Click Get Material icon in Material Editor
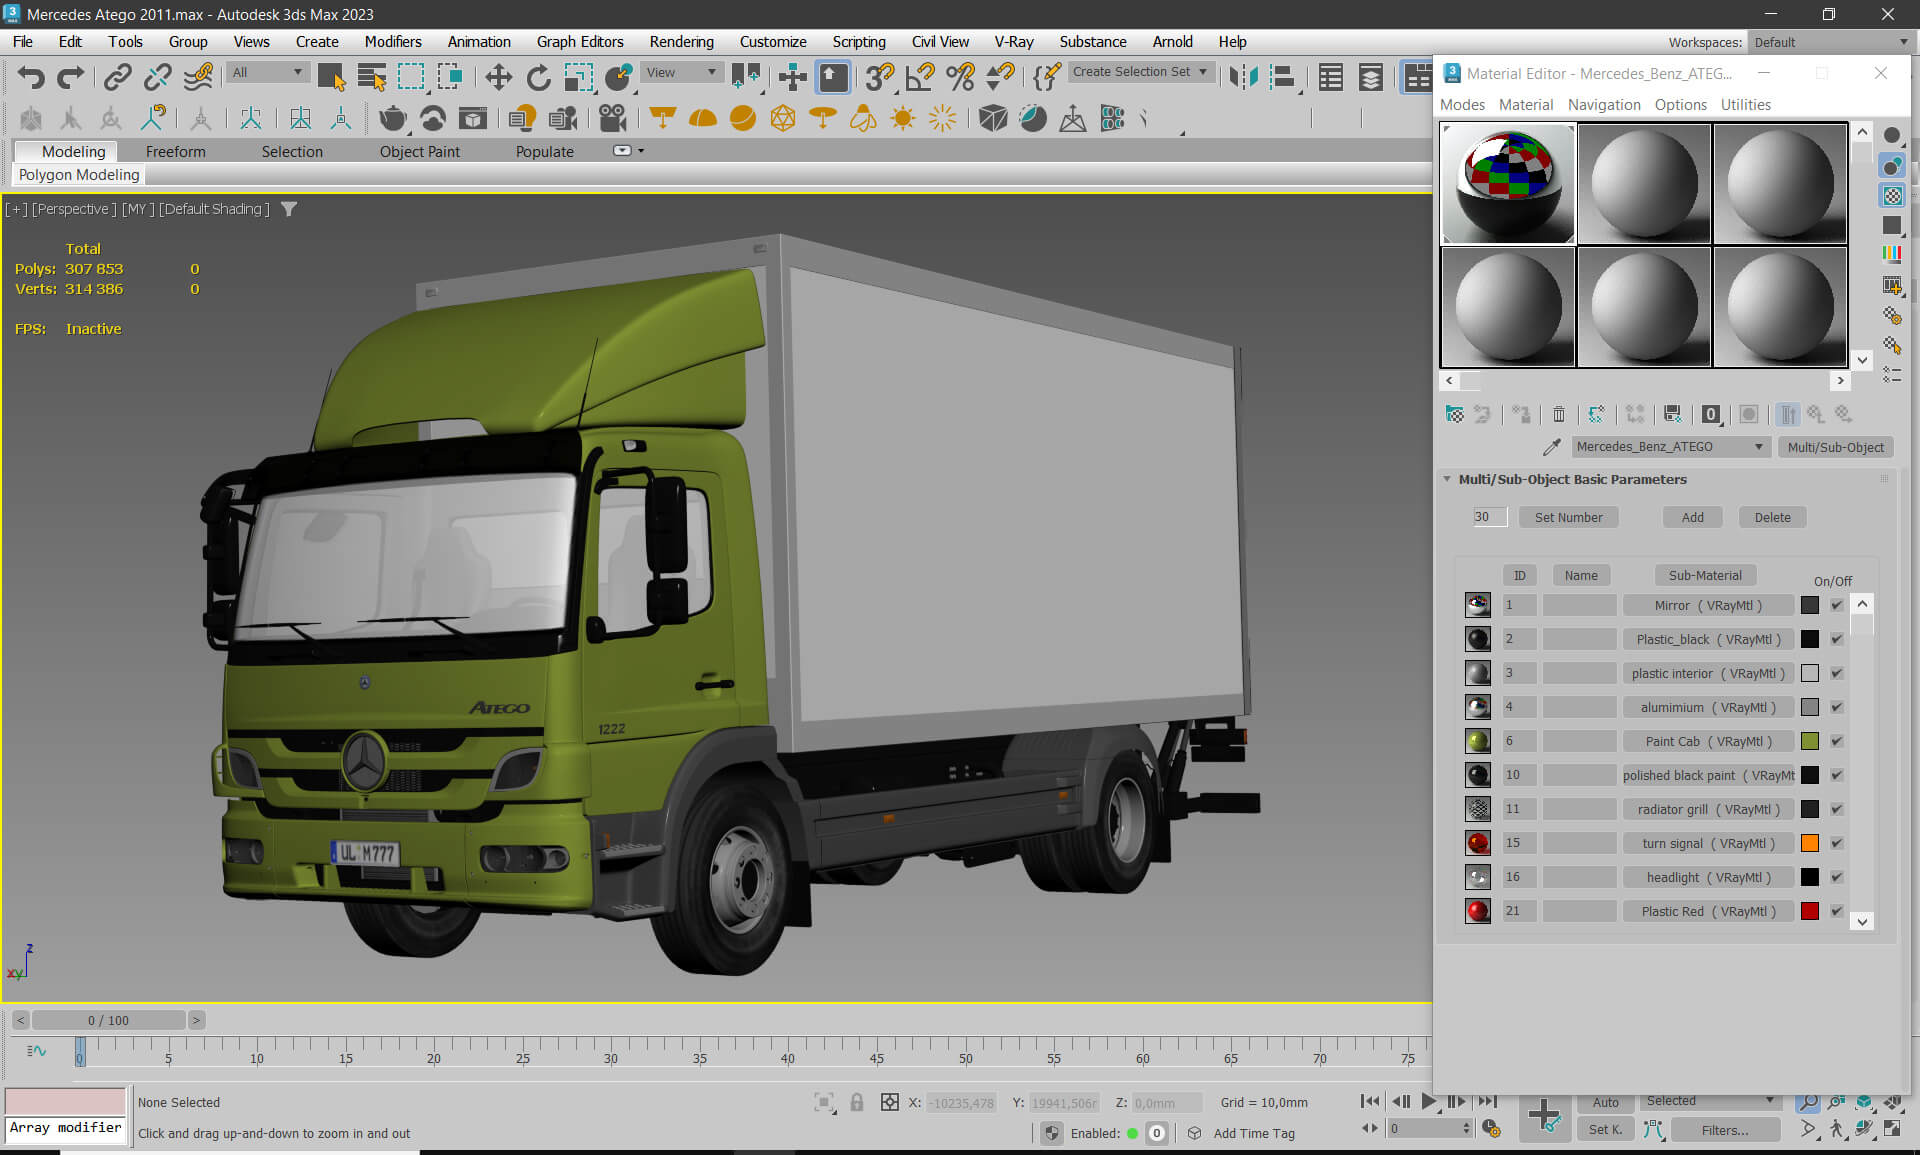The height and width of the screenshot is (1155, 1920). point(1455,414)
